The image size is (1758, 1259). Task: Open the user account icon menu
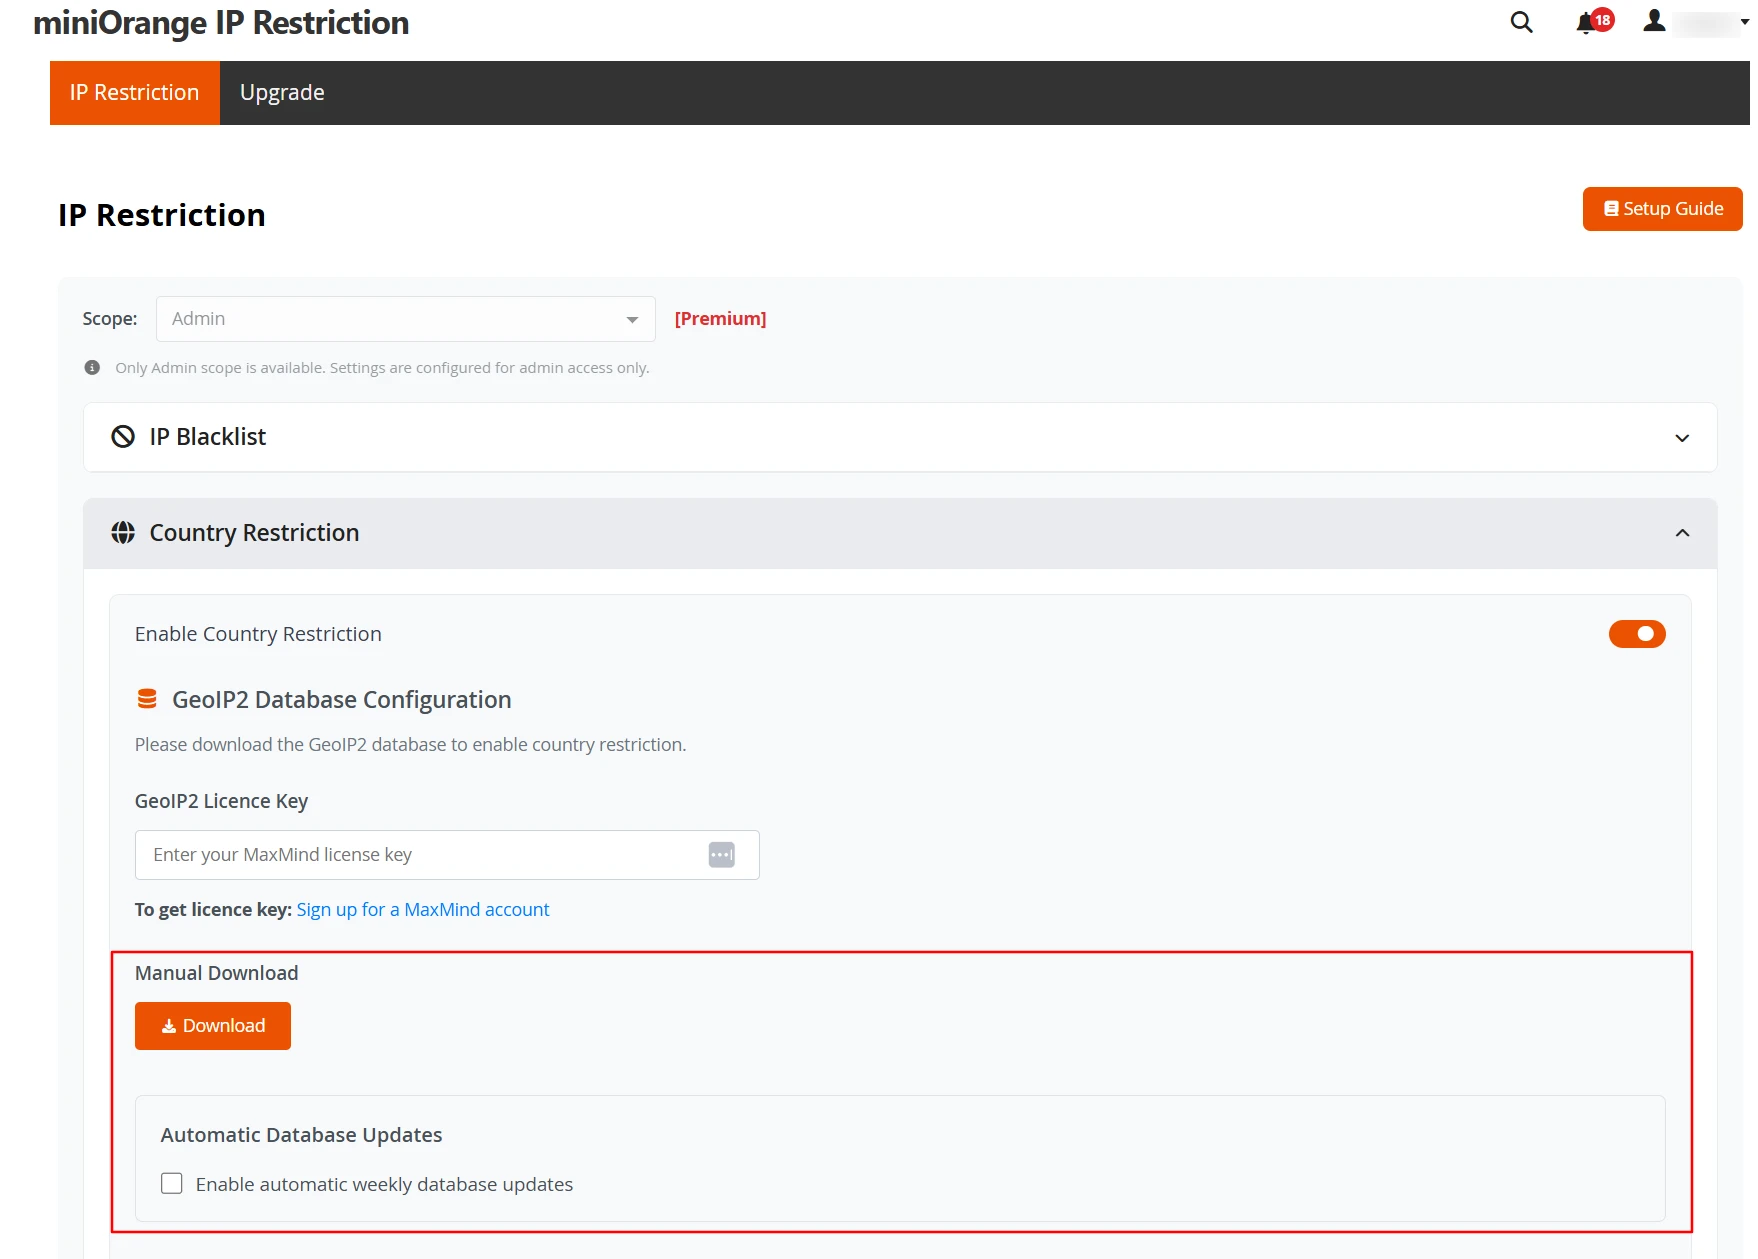[1654, 21]
